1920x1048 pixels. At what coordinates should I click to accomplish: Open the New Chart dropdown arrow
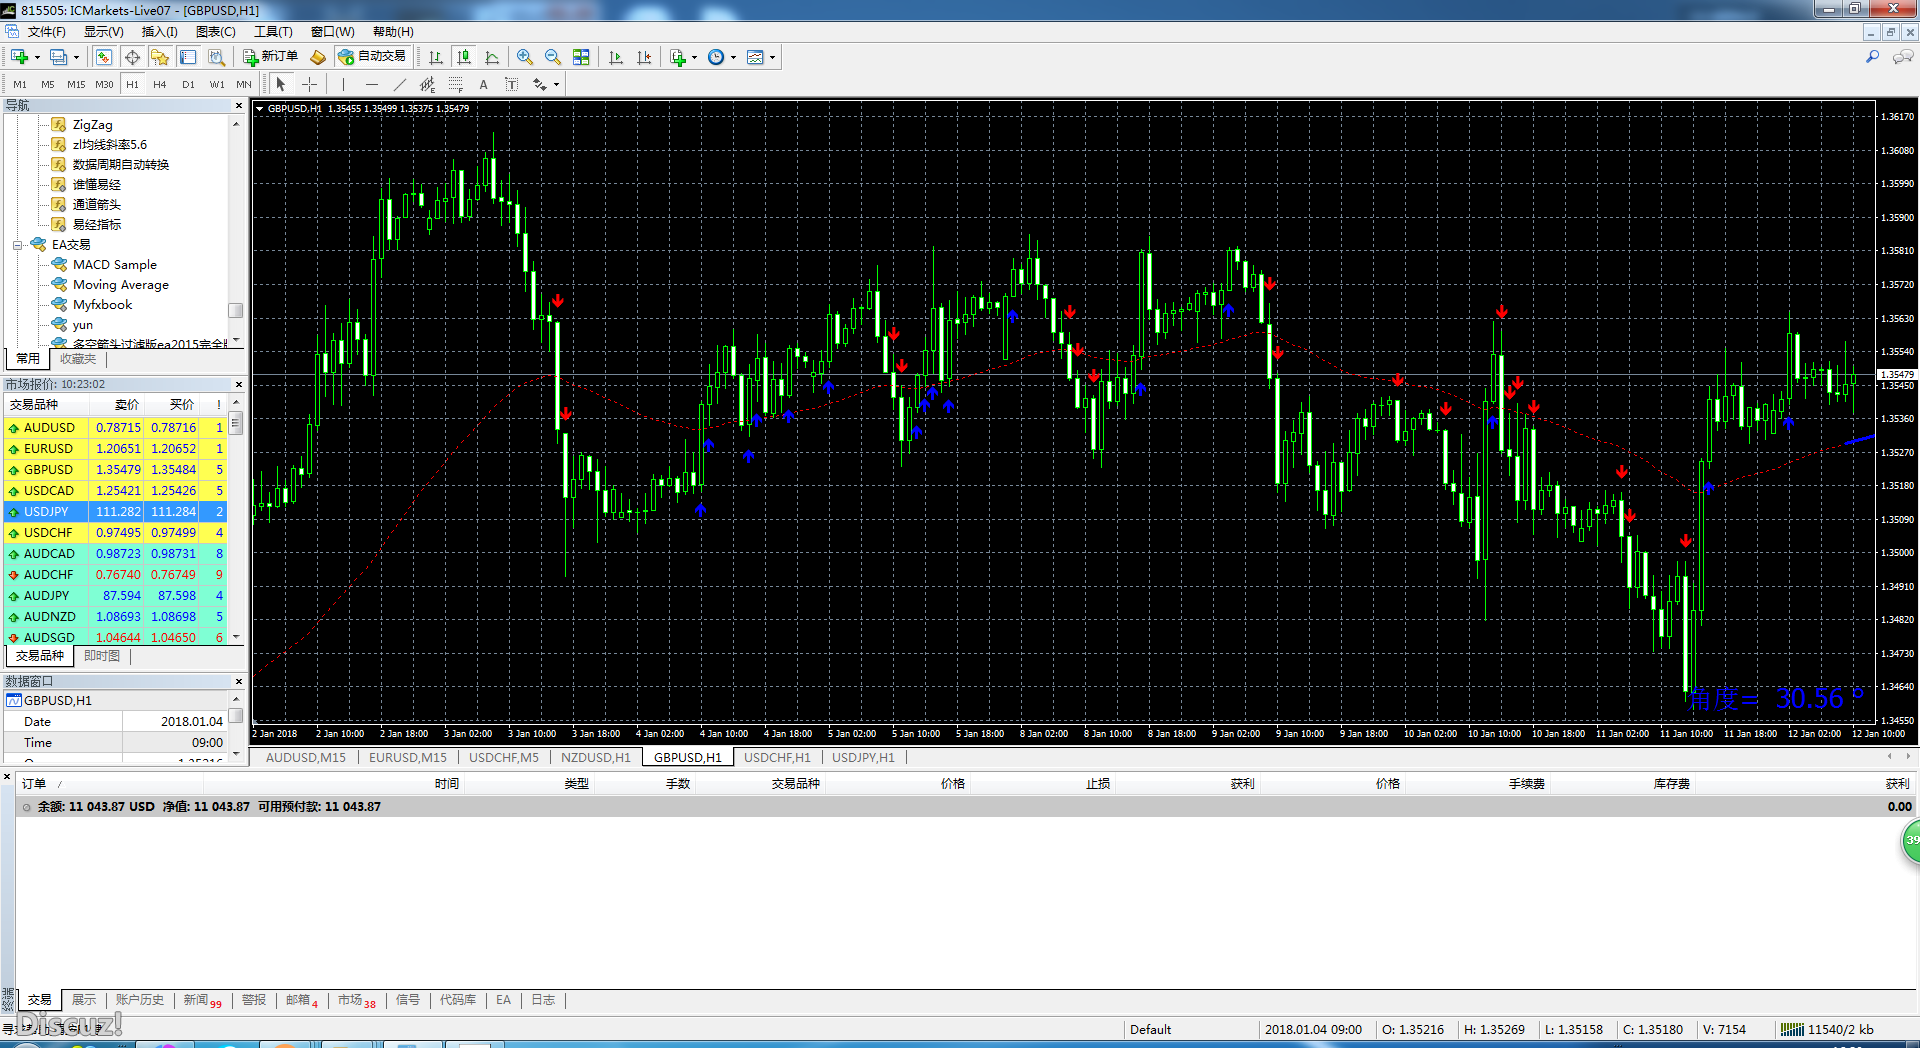click(x=37, y=57)
